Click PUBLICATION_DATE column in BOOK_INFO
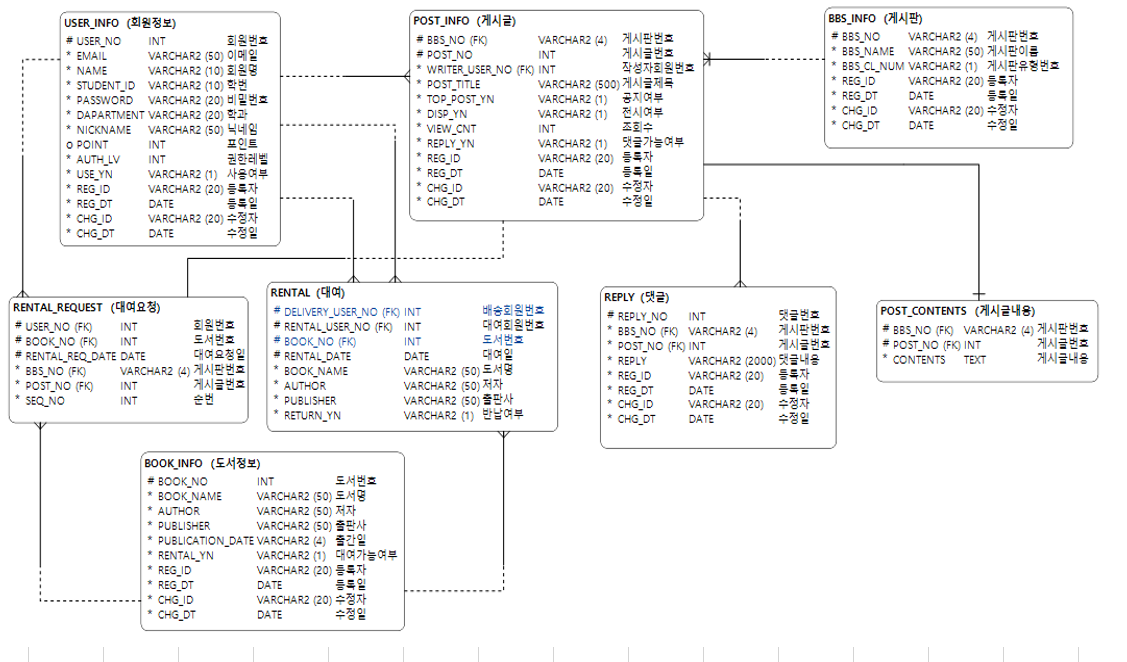Screen dimensions: 1127x662 point(206,541)
